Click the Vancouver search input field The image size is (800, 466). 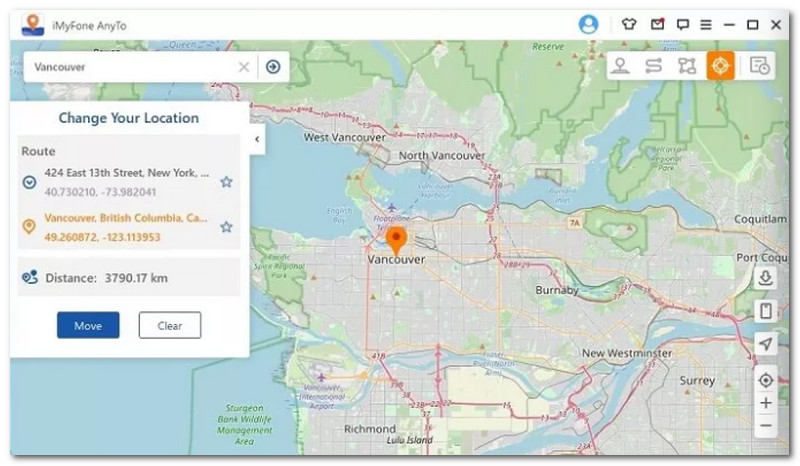pos(130,67)
